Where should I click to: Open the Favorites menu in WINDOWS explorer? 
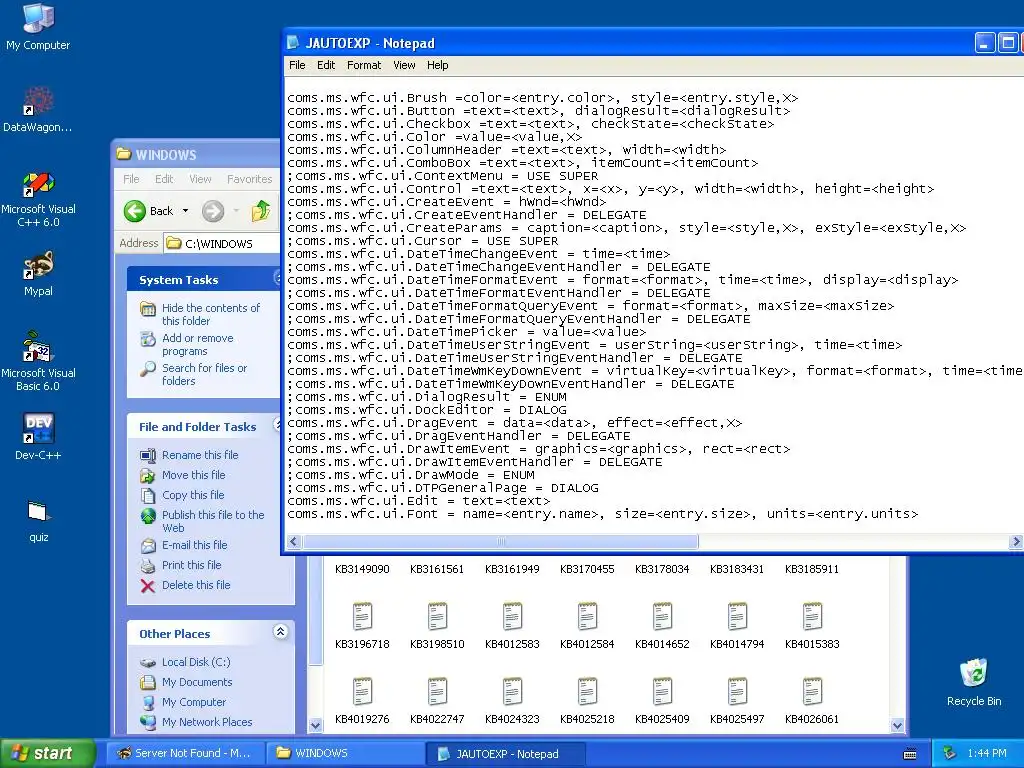pos(249,179)
